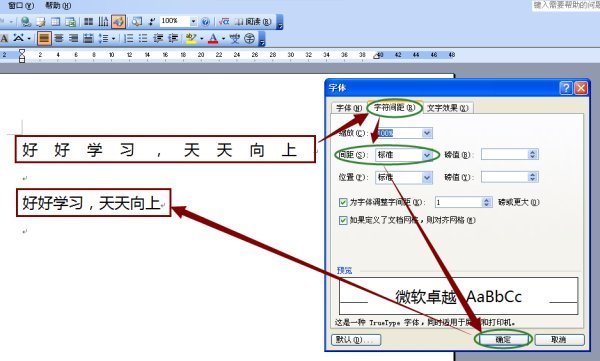Open the Line Spacing dropdown arrow
The width and height of the screenshot is (600, 361).
click(113, 39)
